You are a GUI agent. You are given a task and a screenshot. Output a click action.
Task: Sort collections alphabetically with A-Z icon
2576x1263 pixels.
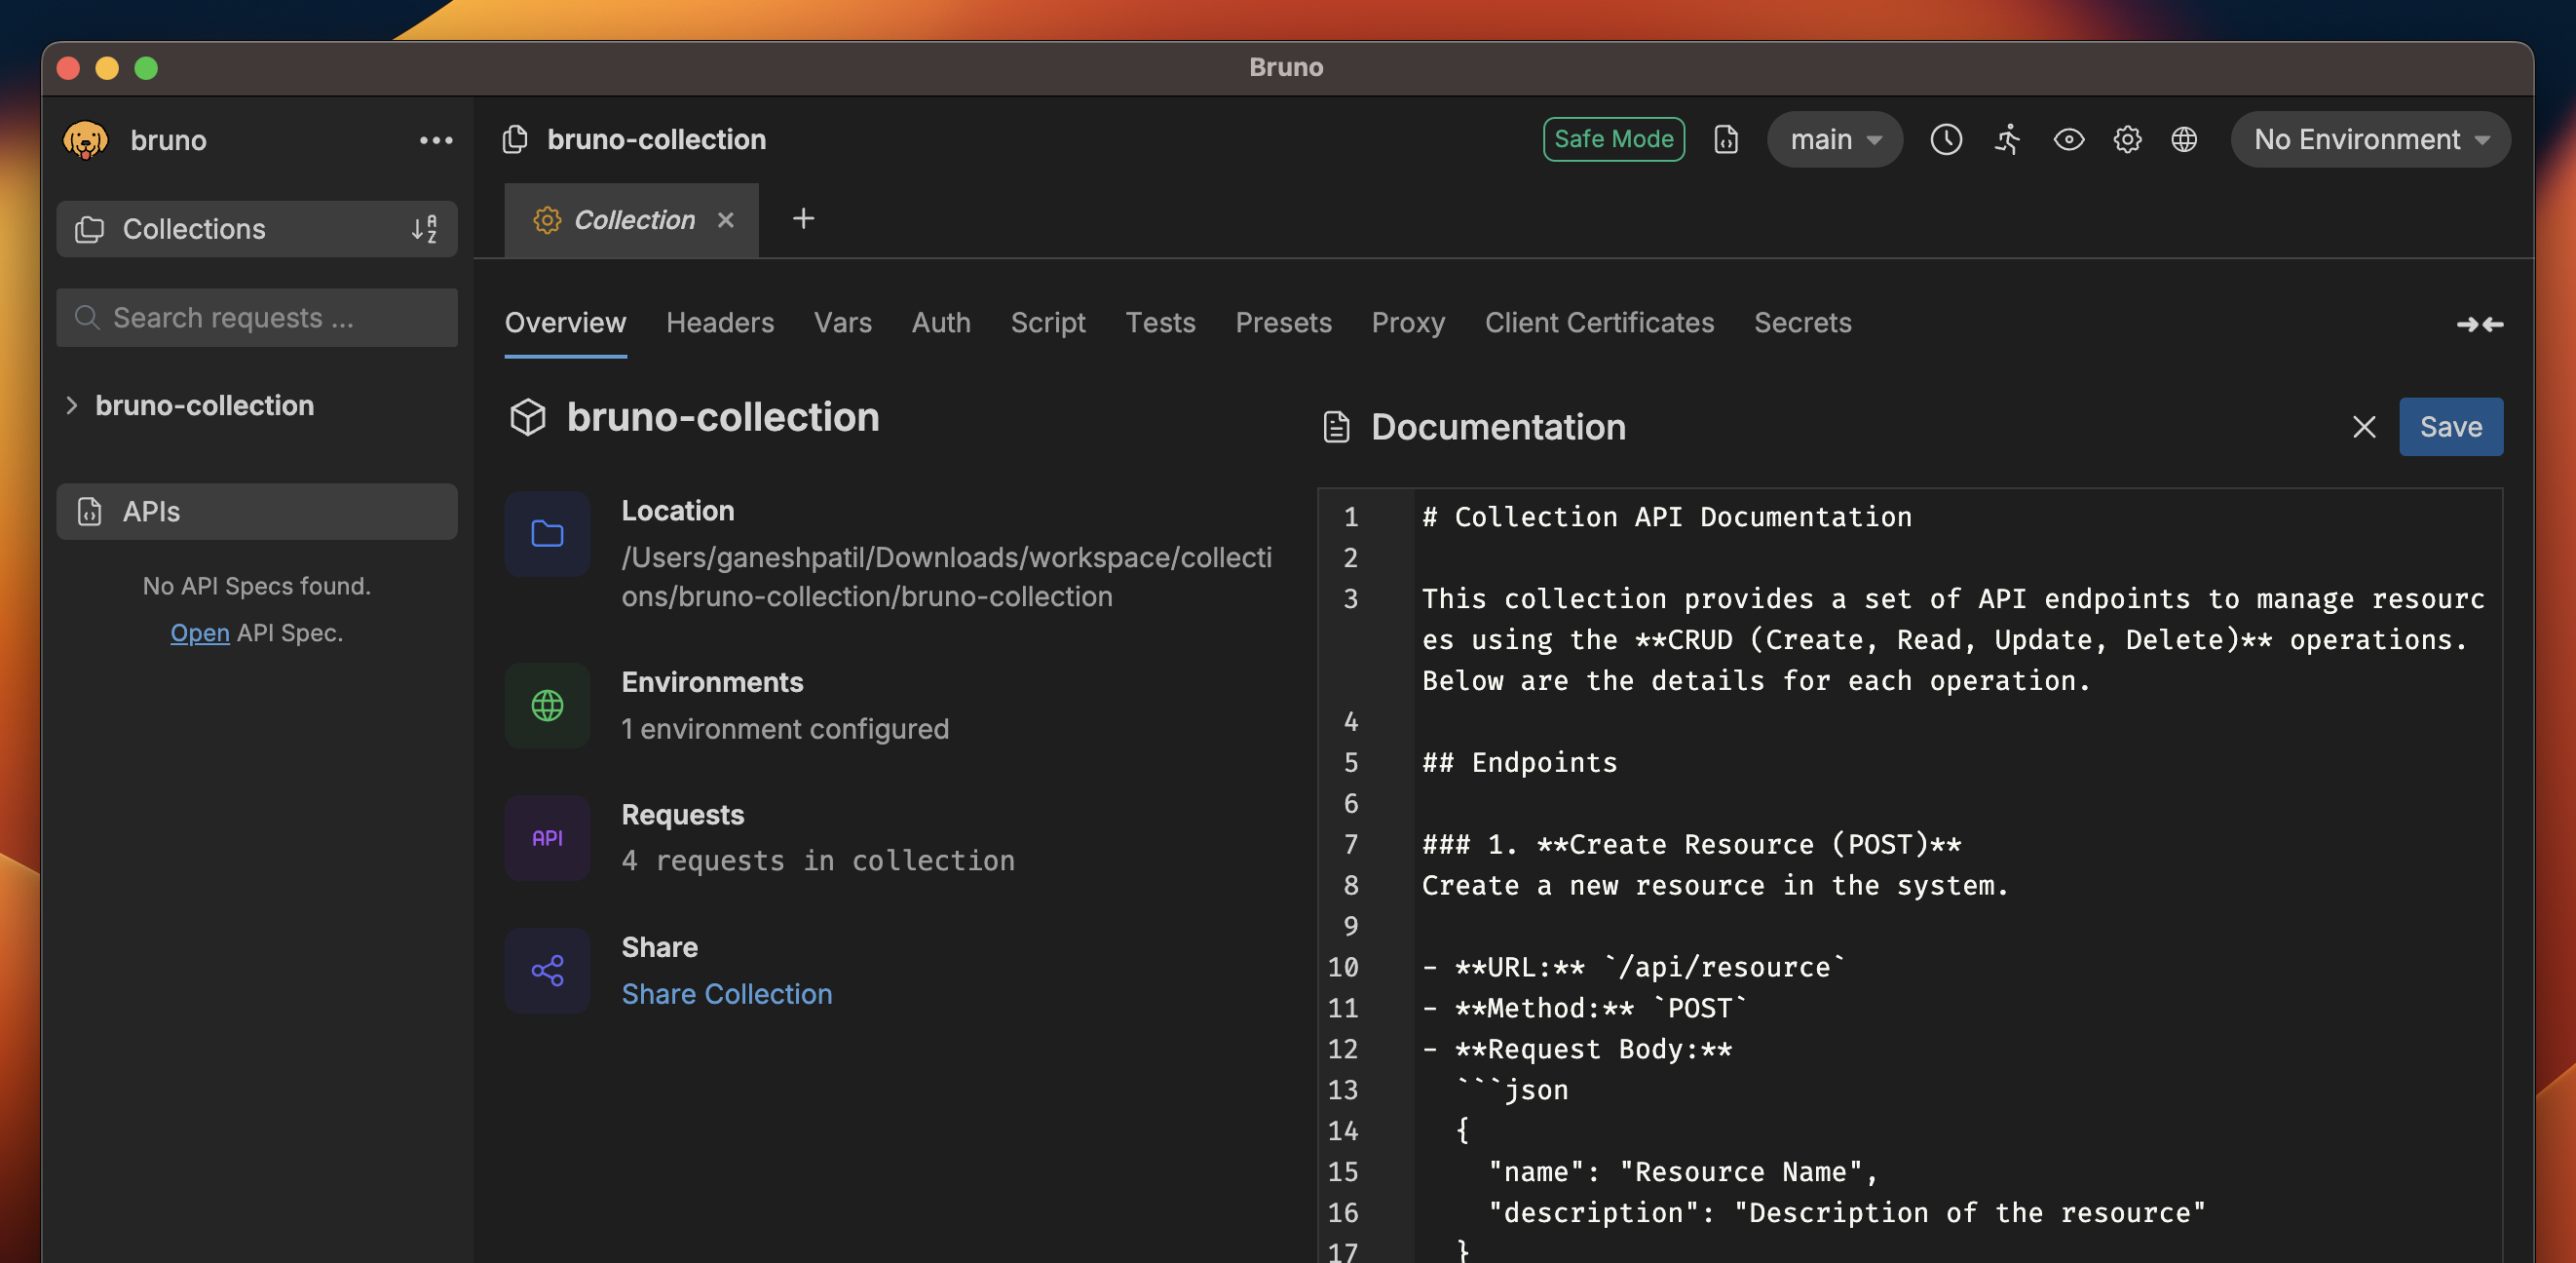(x=424, y=229)
